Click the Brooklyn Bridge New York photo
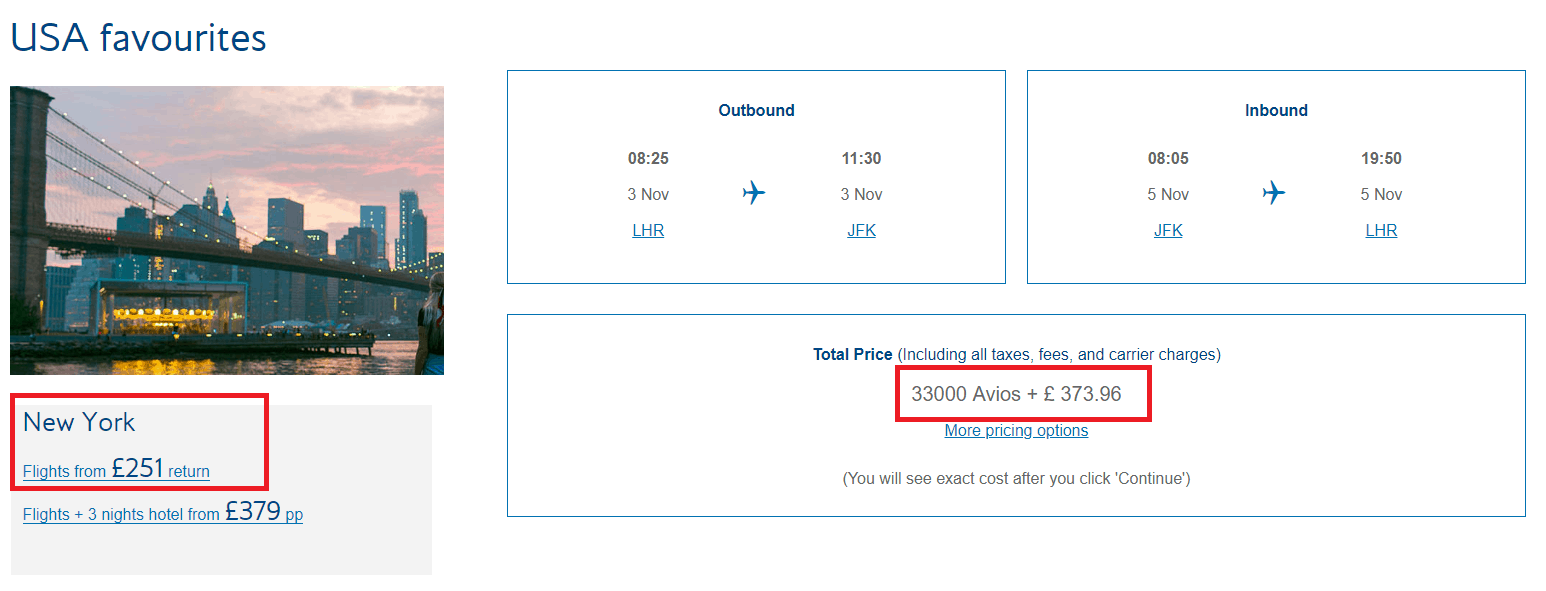This screenshot has height=591, width=1546. pyautogui.click(x=226, y=229)
